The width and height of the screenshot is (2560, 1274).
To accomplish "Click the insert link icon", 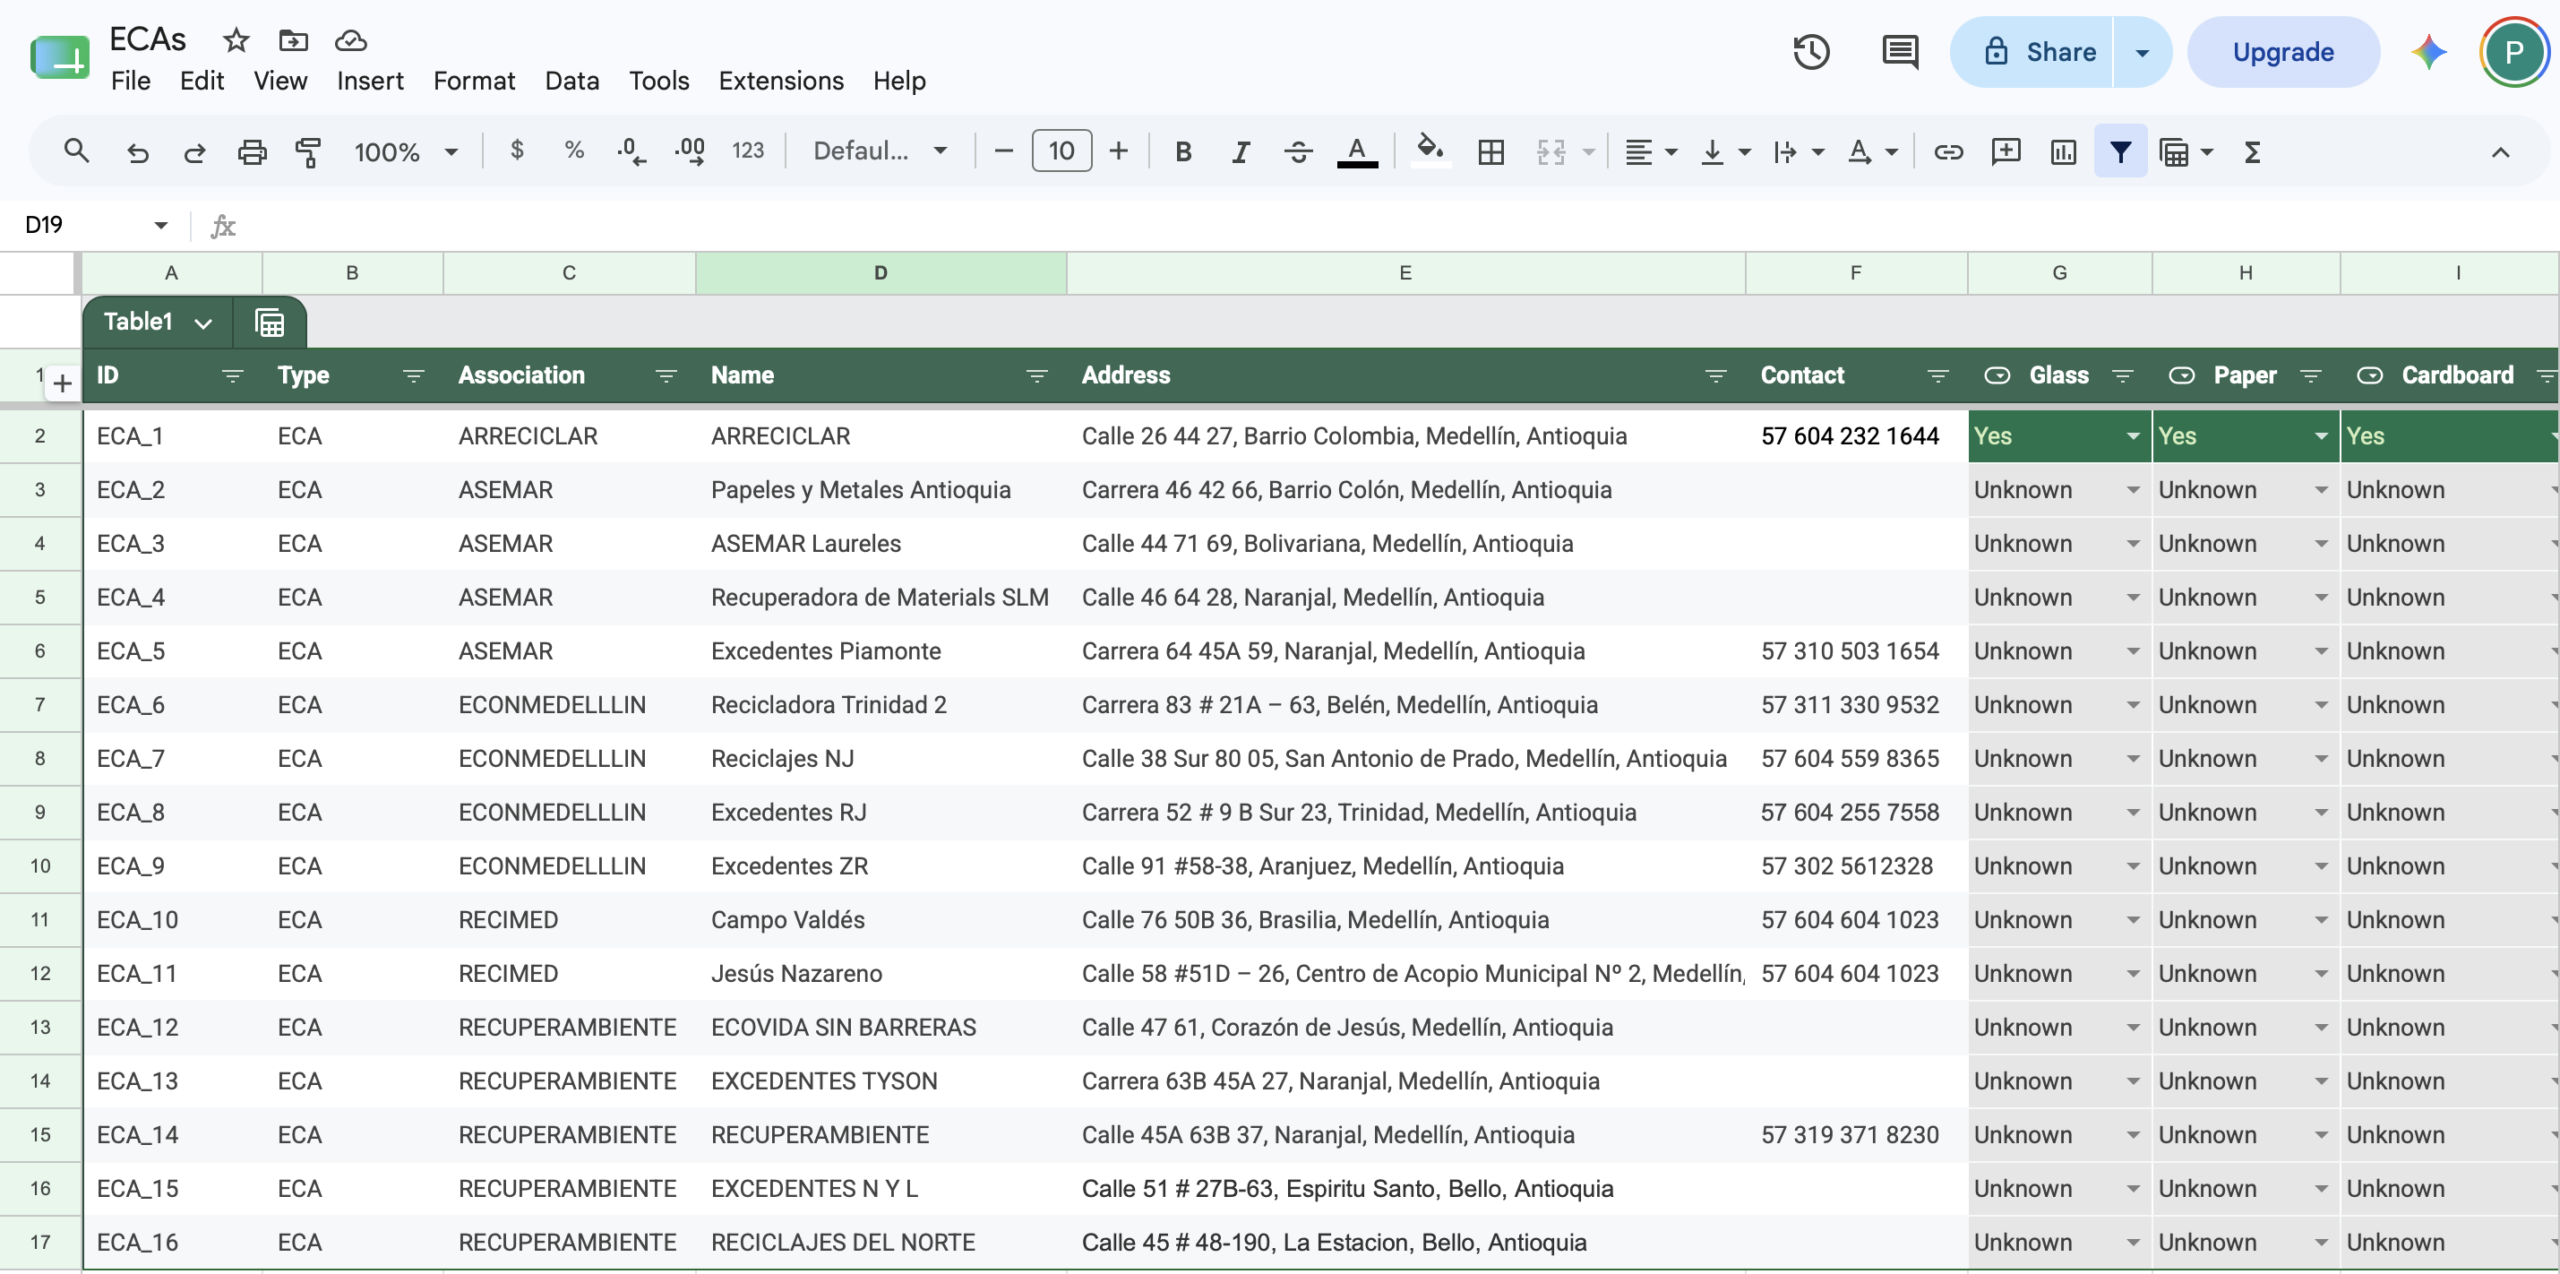I will (x=1948, y=152).
